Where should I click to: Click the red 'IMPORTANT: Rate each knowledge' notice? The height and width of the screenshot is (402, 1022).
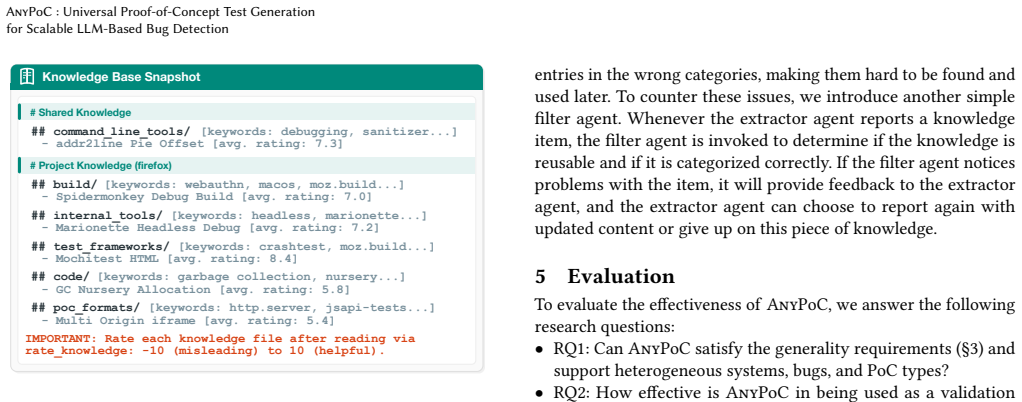[x=220, y=345]
